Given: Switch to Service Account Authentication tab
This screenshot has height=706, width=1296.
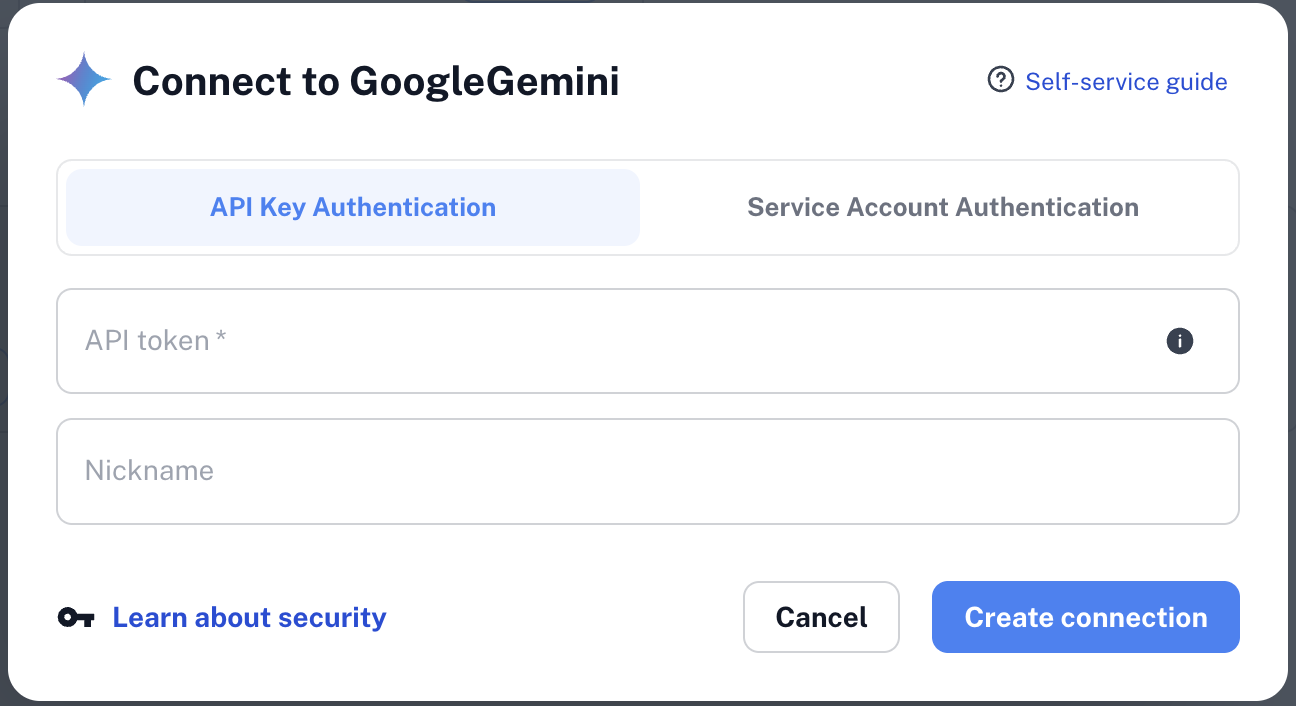Looking at the screenshot, I should pyautogui.click(x=942, y=207).
